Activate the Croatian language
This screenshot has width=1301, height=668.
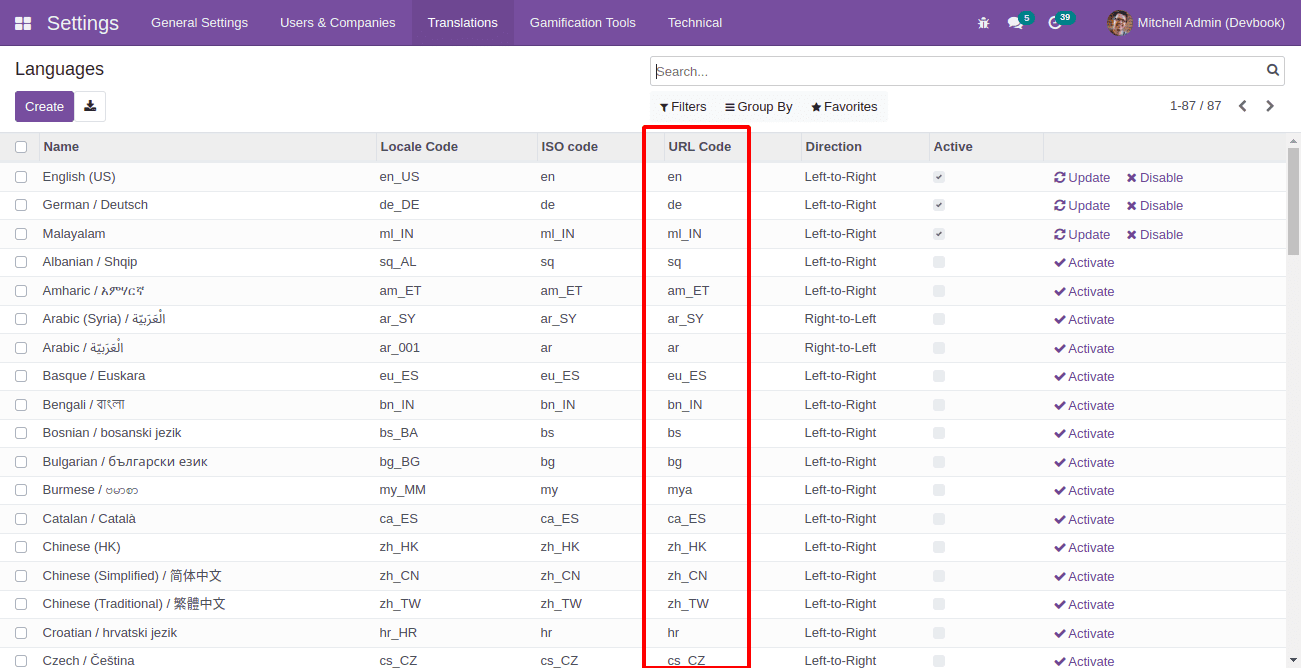click(x=1084, y=633)
